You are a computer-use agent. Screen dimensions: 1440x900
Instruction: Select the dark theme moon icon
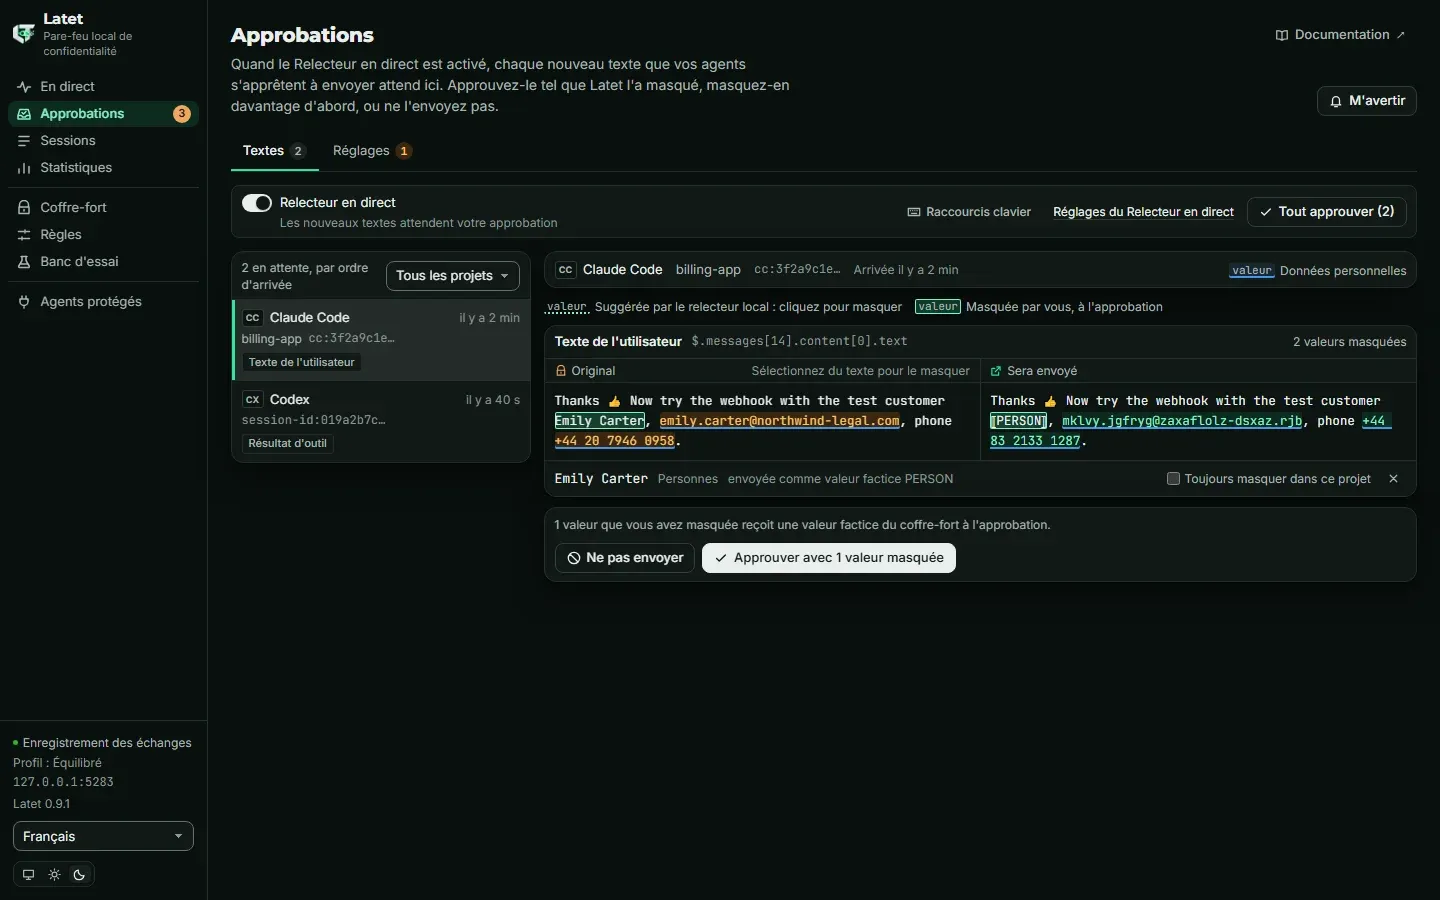(x=80, y=875)
